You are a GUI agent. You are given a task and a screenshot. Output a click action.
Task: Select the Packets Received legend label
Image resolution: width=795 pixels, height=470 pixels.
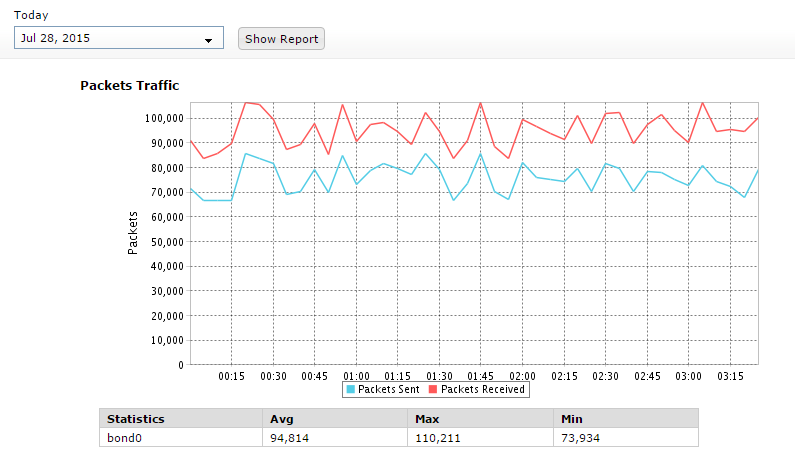click(482, 389)
